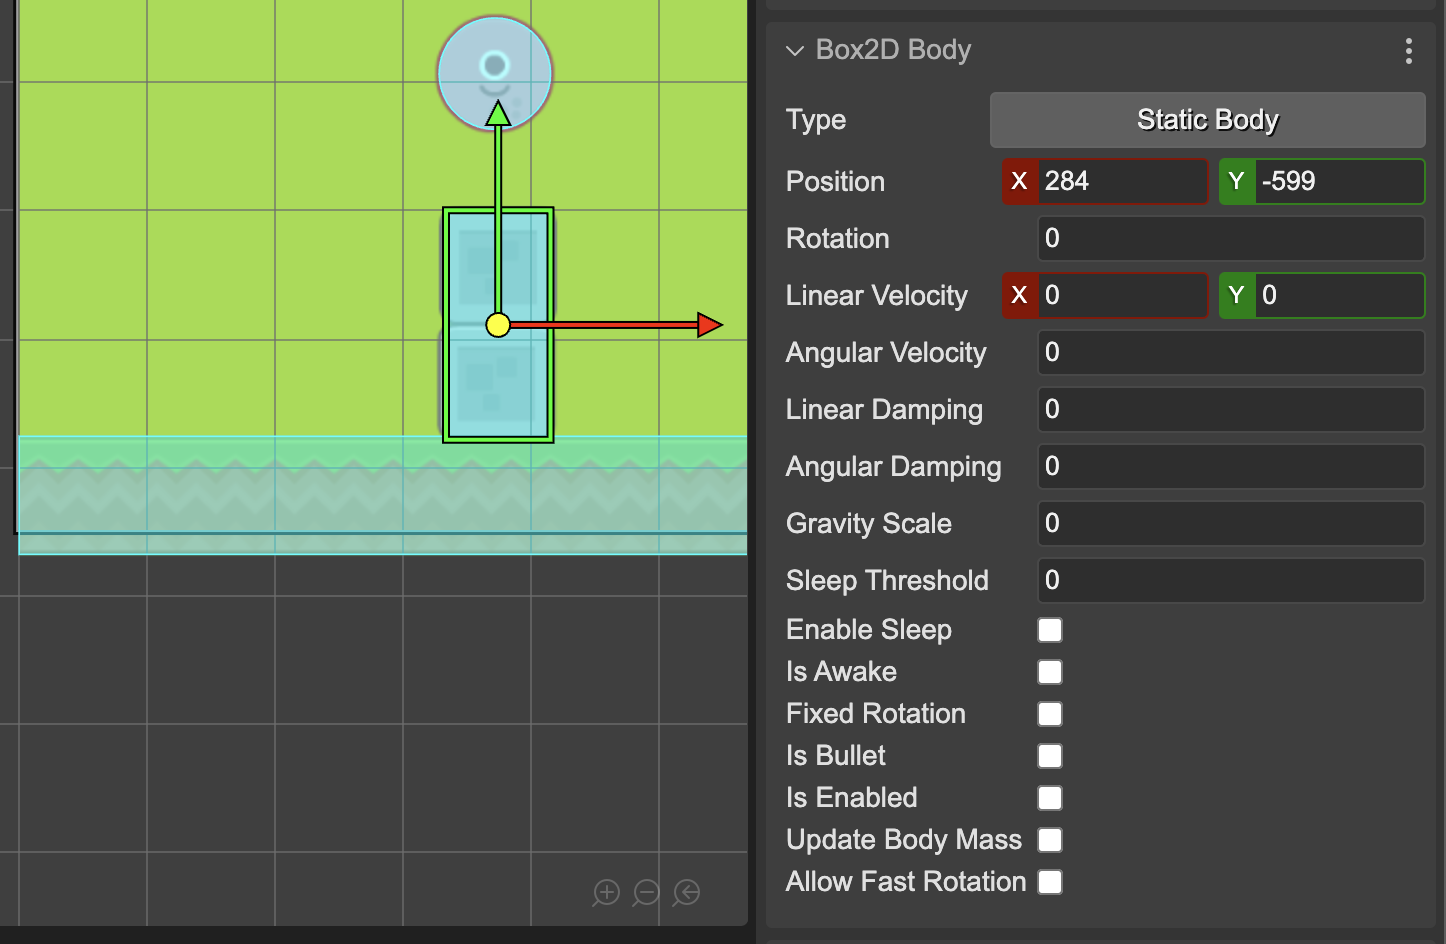This screenshot has height=944, width=1446.
Task: Click the Linear Velocity property label
Action: click(x=877, y=296)
